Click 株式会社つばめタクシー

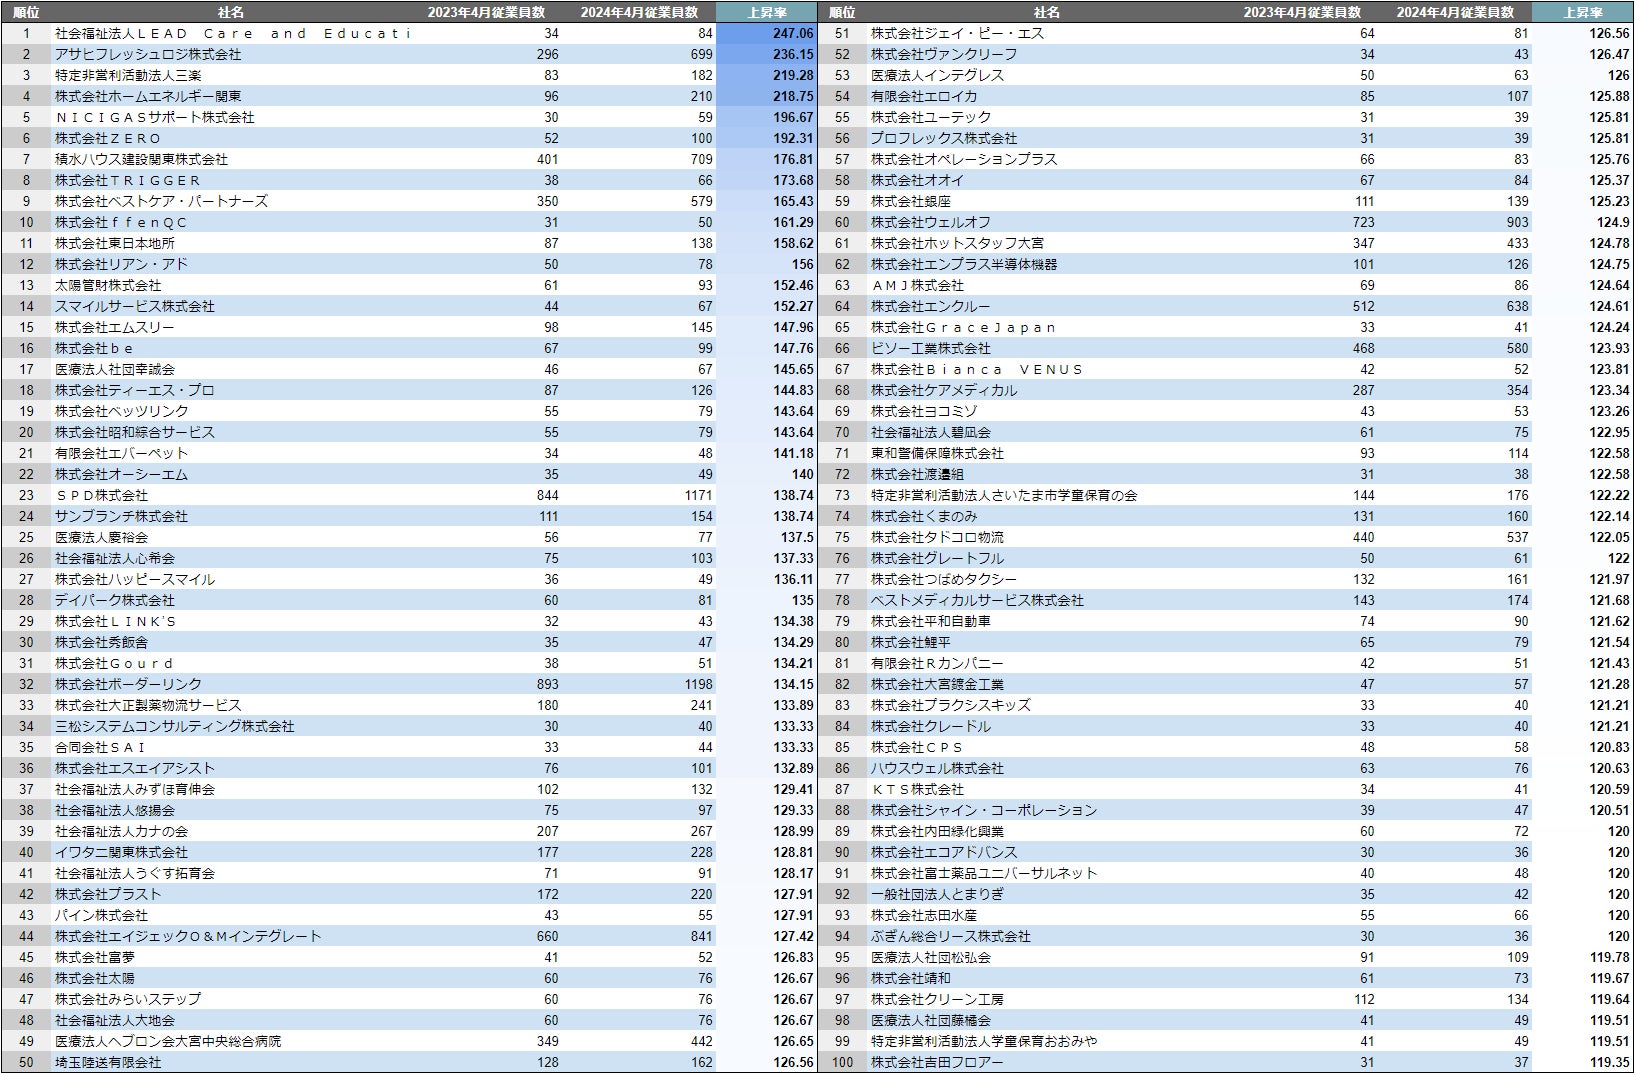click(944, 579)
